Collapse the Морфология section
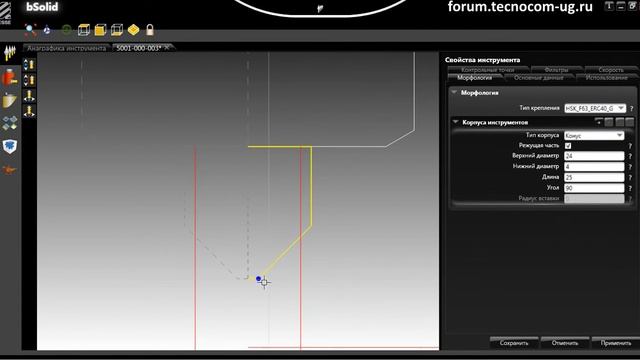Screen dimensions: 640x360 (x=454, y=93)
